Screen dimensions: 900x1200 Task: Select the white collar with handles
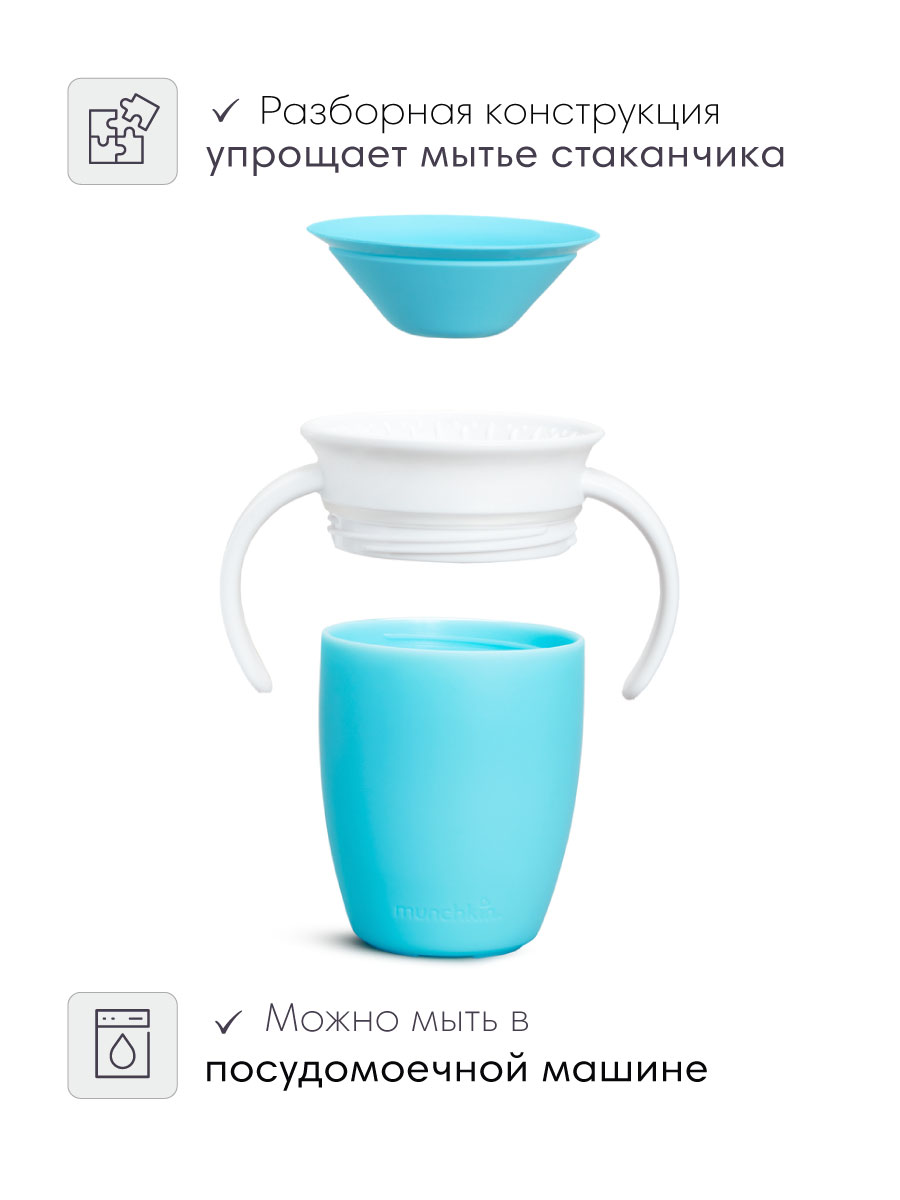click(452, 548)
